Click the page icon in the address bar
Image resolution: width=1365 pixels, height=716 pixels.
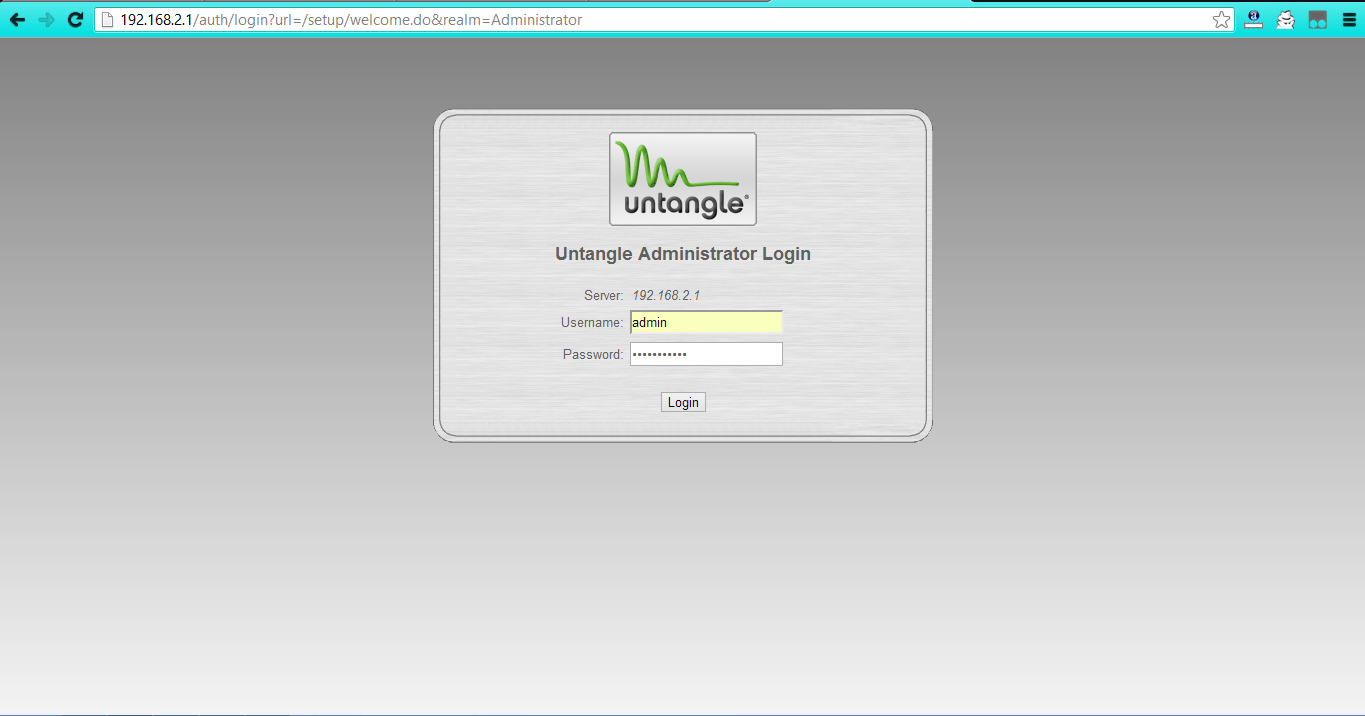point(108,20)
